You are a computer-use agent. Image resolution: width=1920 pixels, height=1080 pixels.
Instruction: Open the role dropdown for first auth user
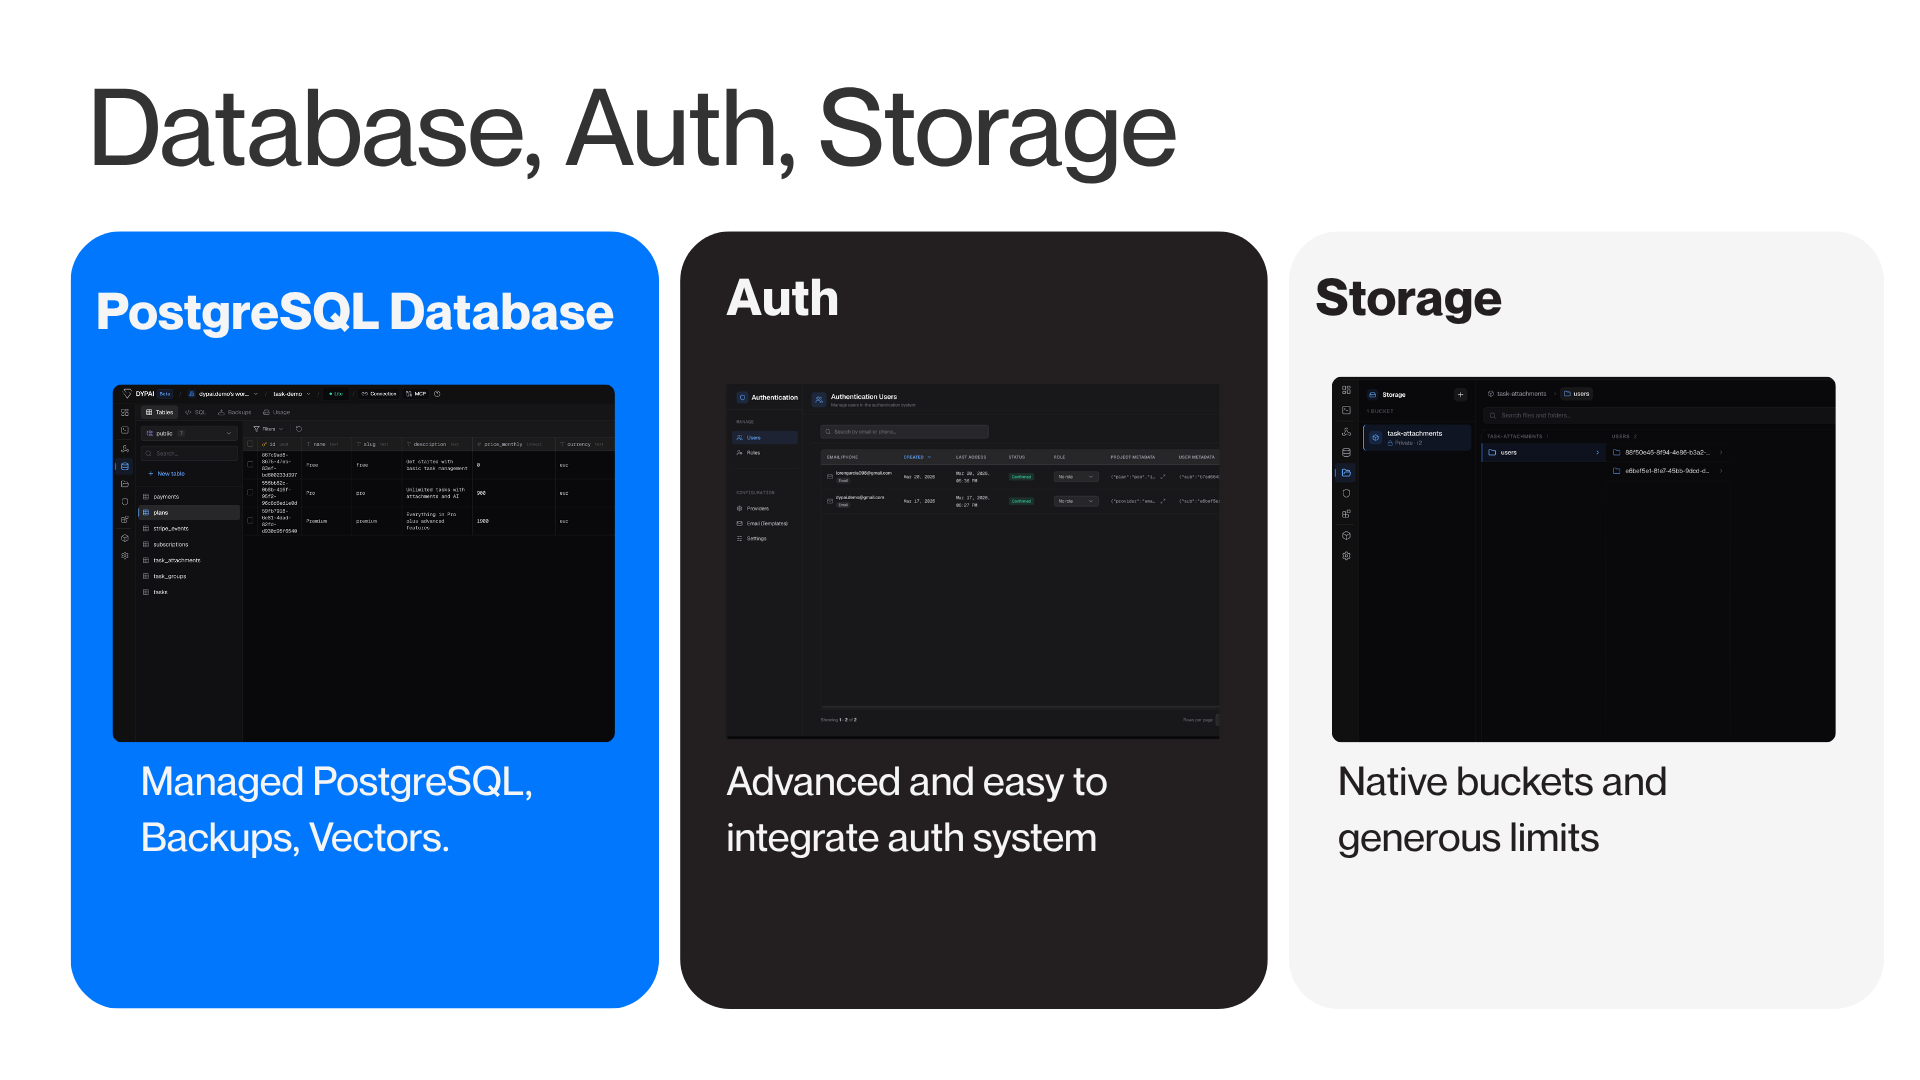tap(1076, 477)
